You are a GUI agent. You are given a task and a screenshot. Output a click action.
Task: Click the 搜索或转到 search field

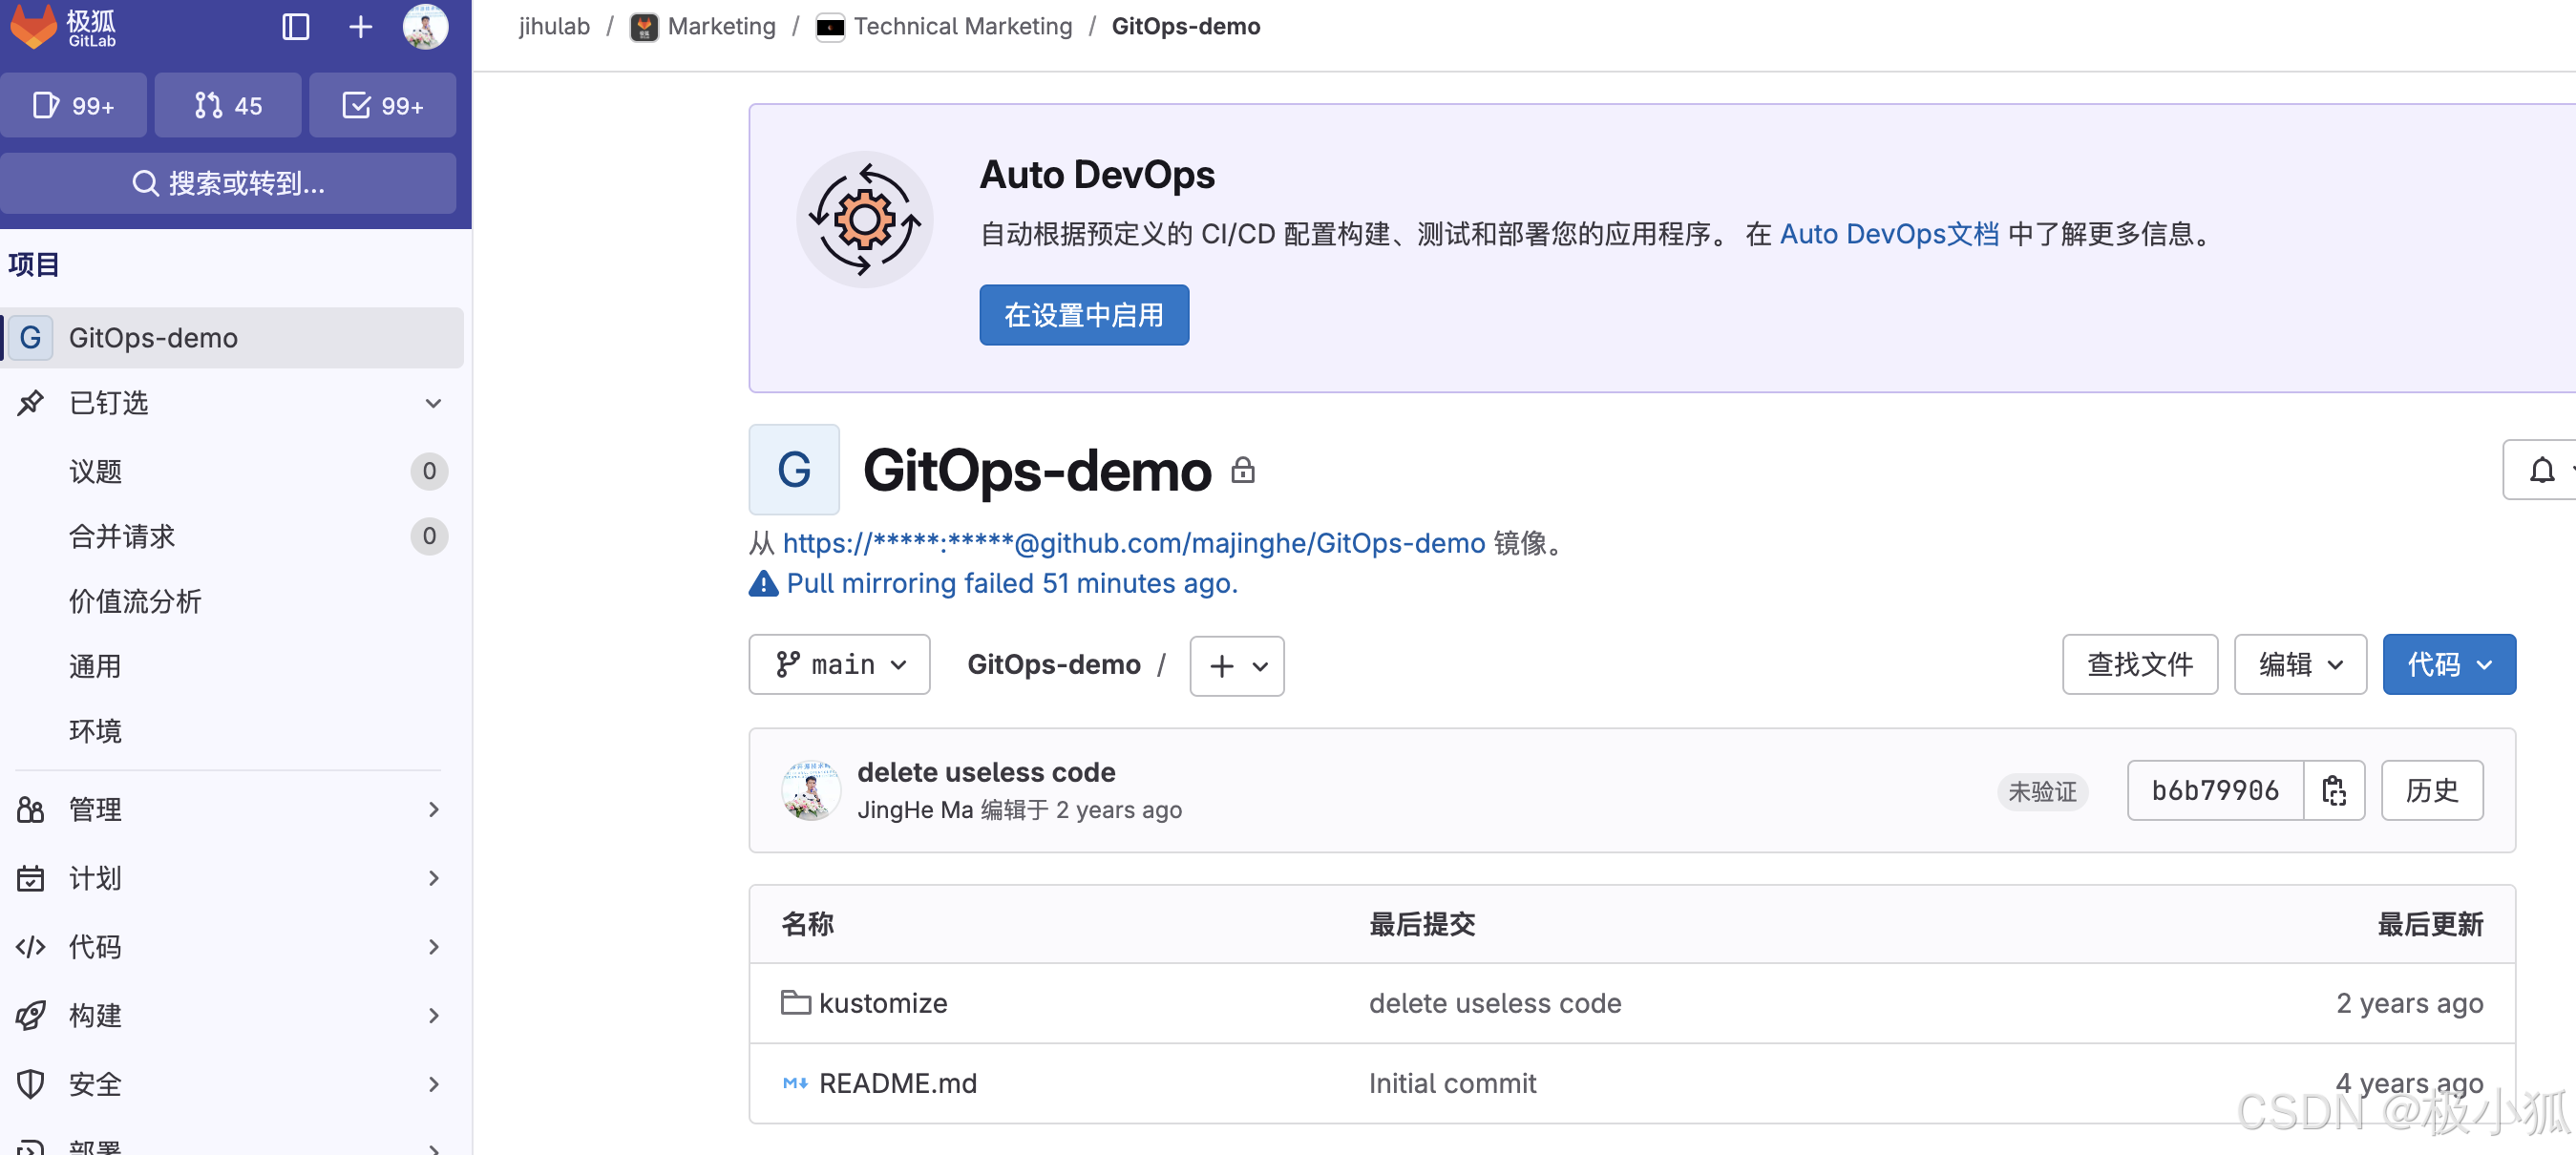coord(229,183)
